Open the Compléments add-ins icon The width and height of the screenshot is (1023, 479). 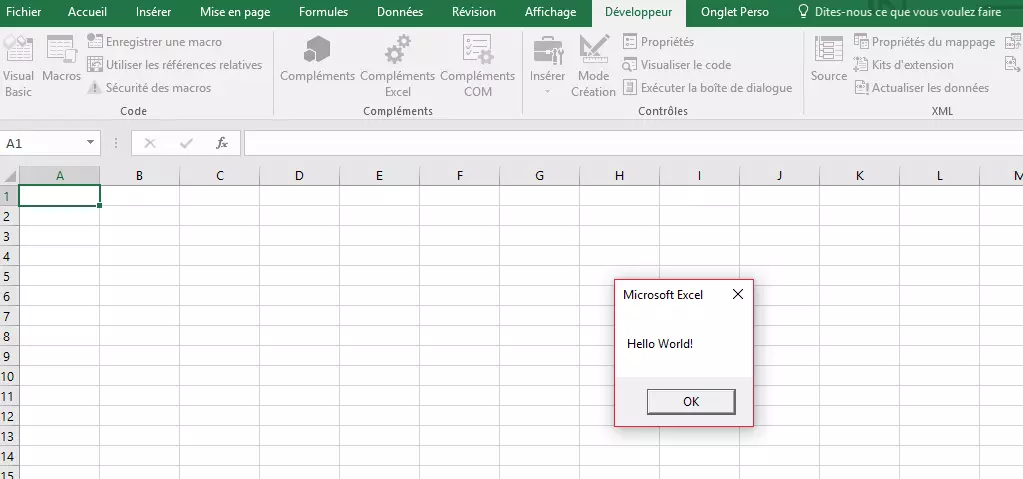click(x=317, y=60)
